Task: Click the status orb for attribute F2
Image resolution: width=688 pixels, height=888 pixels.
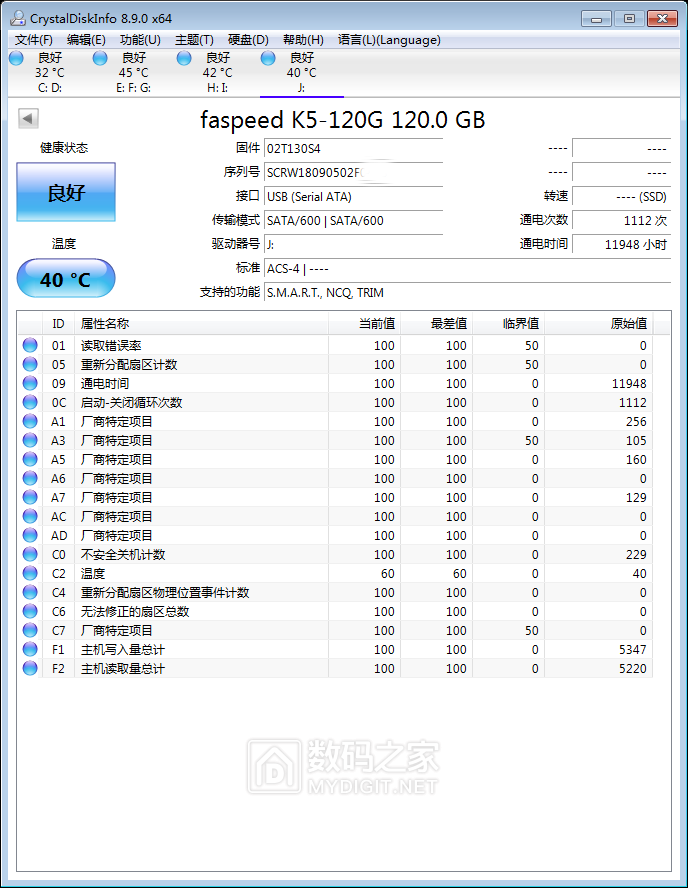Action: (30, 668)
